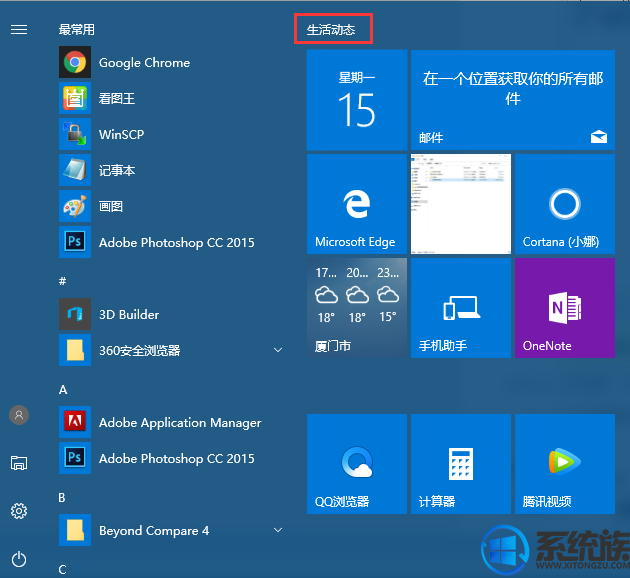
Task: Open the Cortana (小娜) tile
Action: pos(565,204)
